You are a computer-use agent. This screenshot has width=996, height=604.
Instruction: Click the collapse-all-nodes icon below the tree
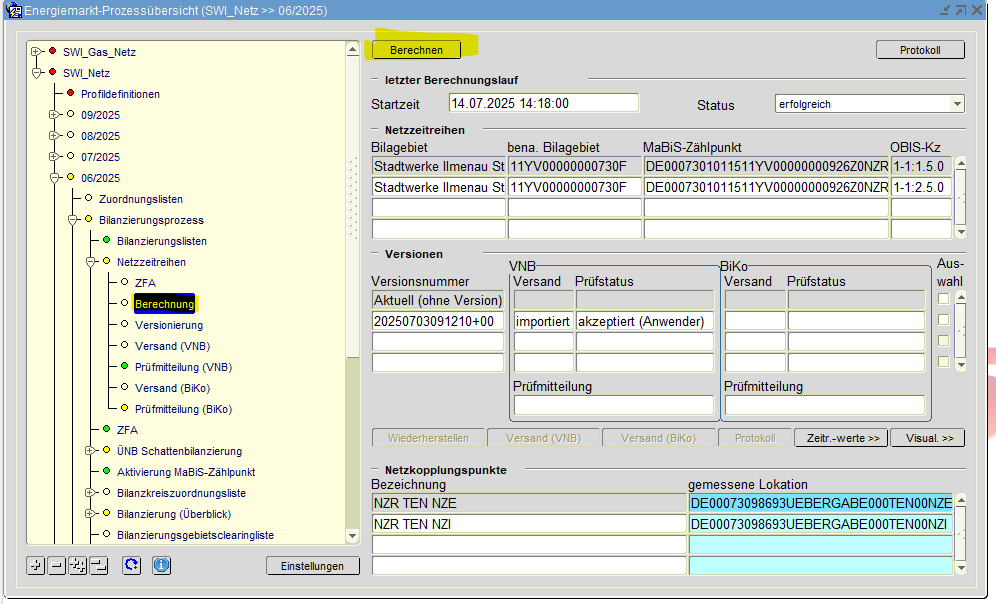98,566
